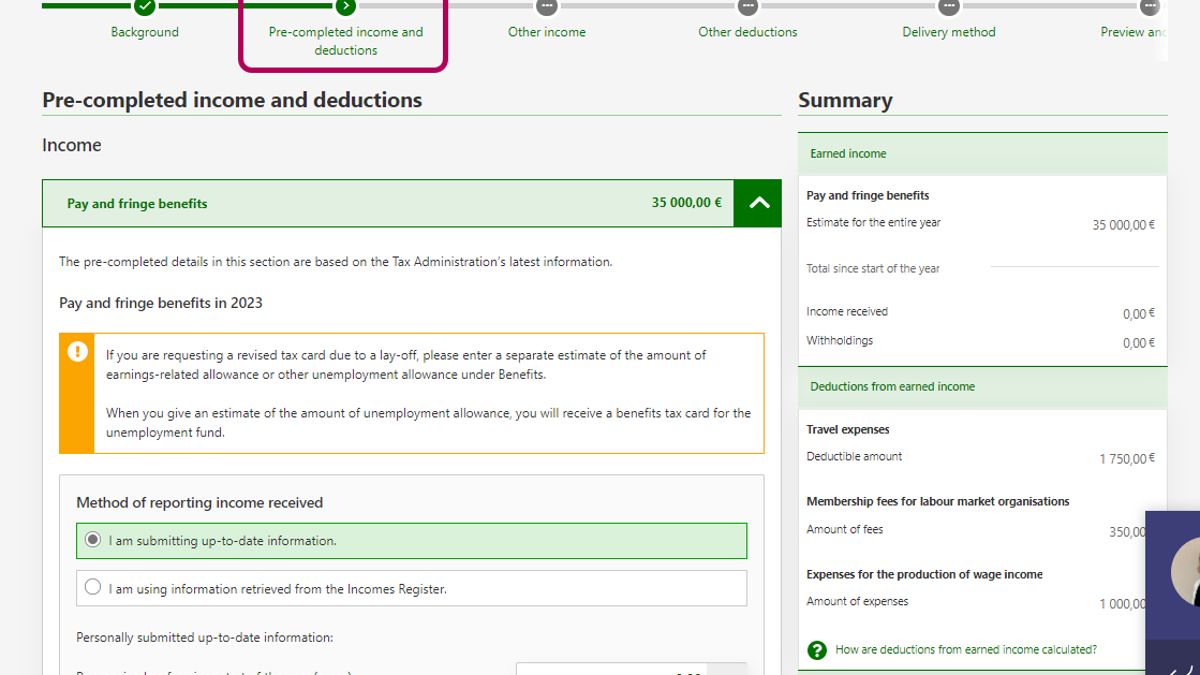The height and width of the screenshot is (675, 1200).
Task: Click Deductions from earned income summary header
Action: (982, 387)
